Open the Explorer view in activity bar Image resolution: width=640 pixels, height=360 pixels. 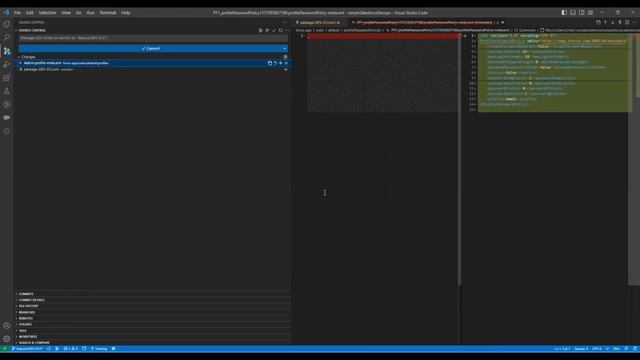[x=7, y=24]
